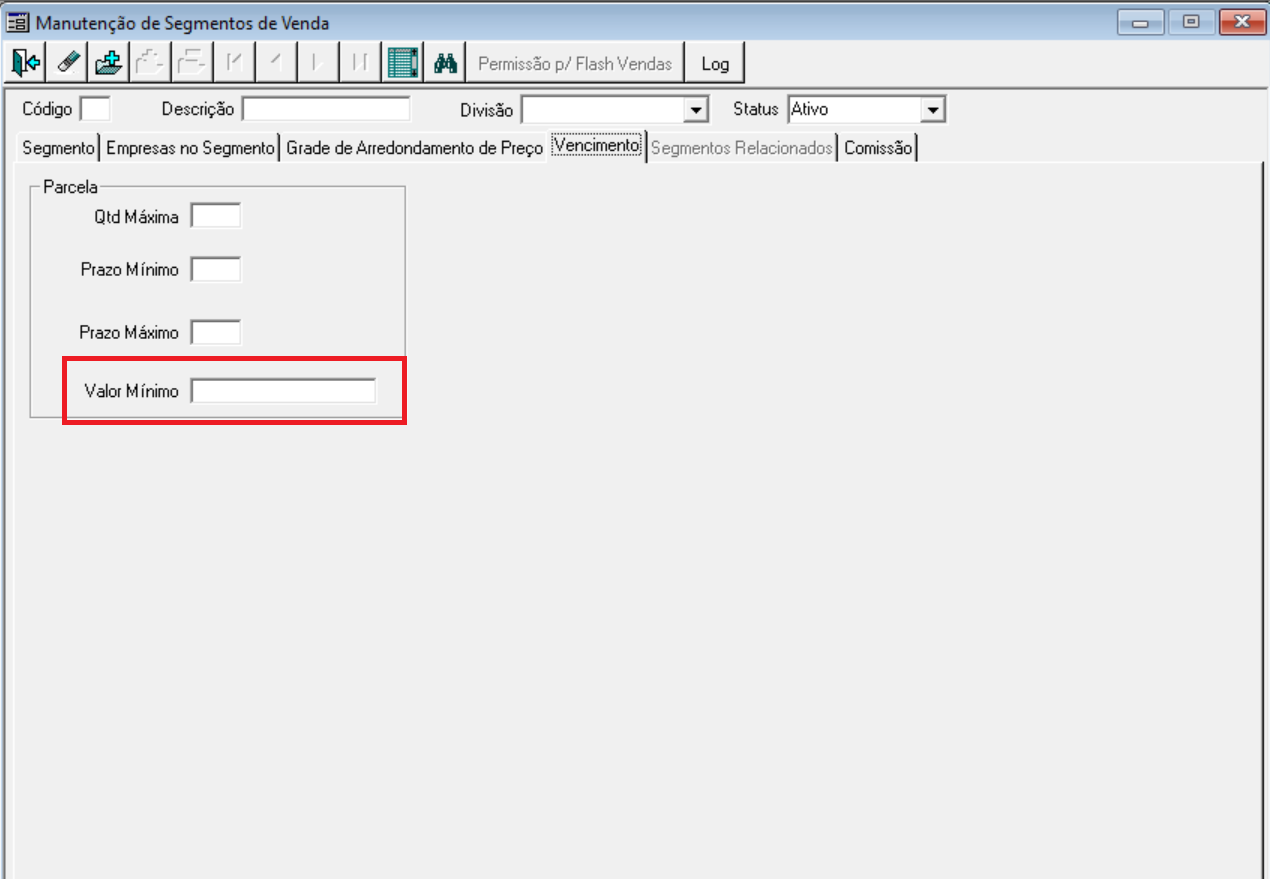Go to first record arrow icon
Viewport: 1270px width, 879px height.
234,63
